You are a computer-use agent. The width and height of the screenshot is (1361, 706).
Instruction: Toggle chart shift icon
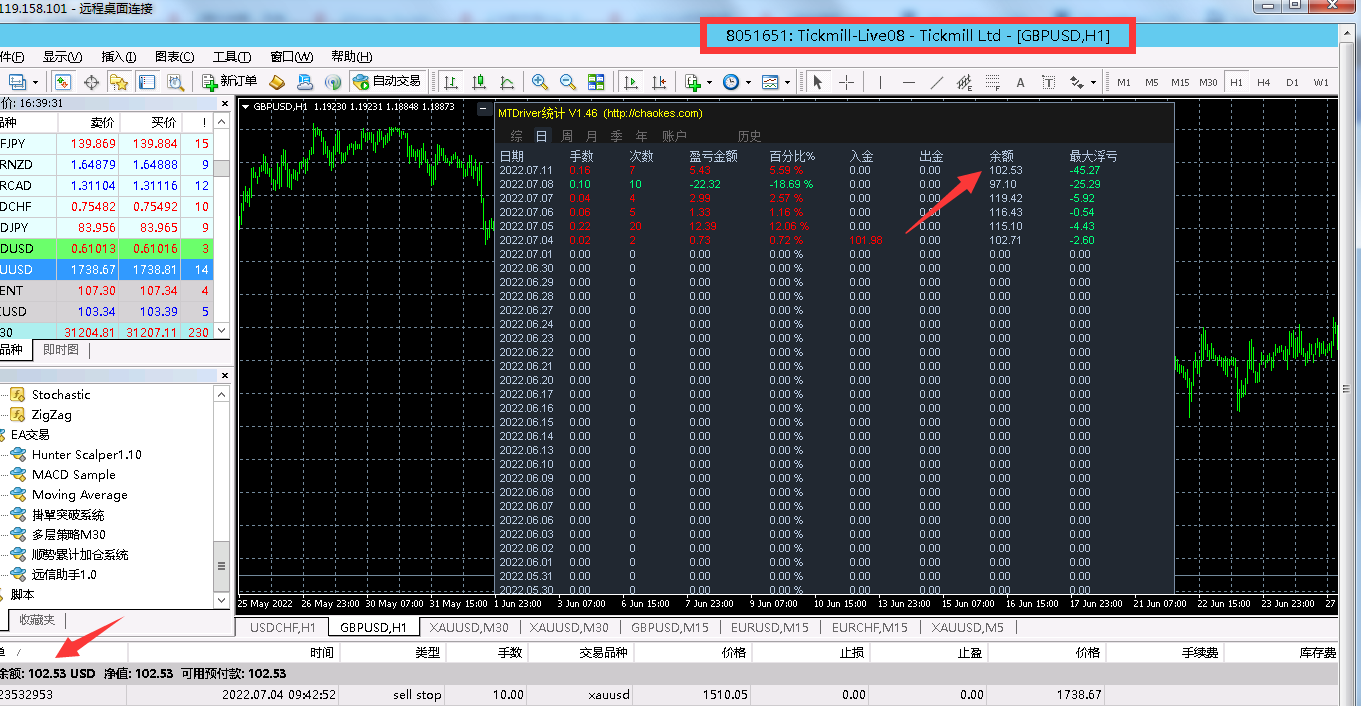click(659, 82)
